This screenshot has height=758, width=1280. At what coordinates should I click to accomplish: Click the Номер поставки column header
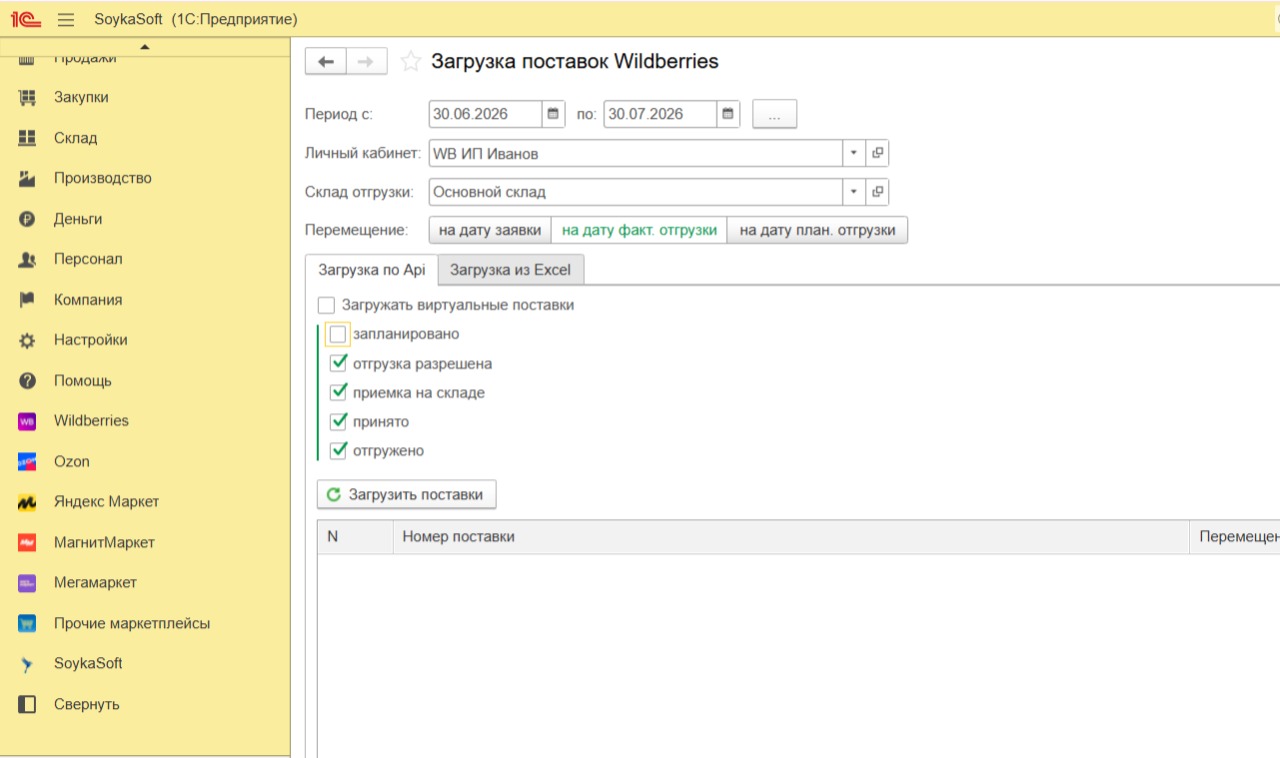[790, 537]
